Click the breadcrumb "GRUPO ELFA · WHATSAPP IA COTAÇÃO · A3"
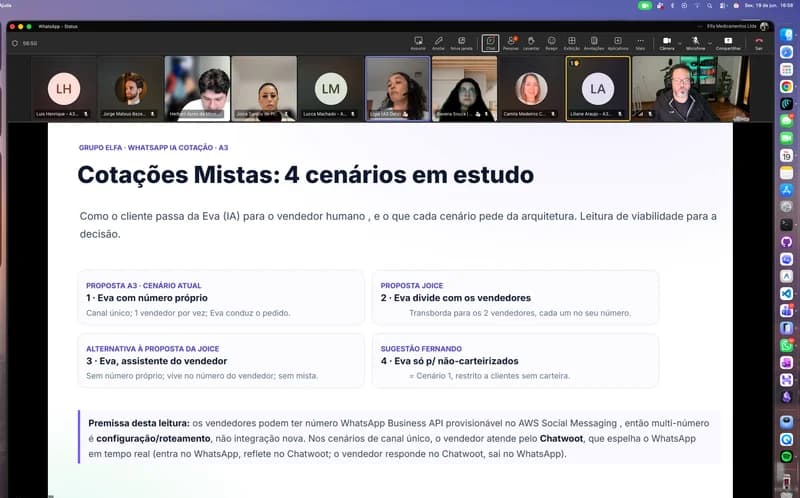The height and width of the screenshot is (498, 800). click(153, 147)
